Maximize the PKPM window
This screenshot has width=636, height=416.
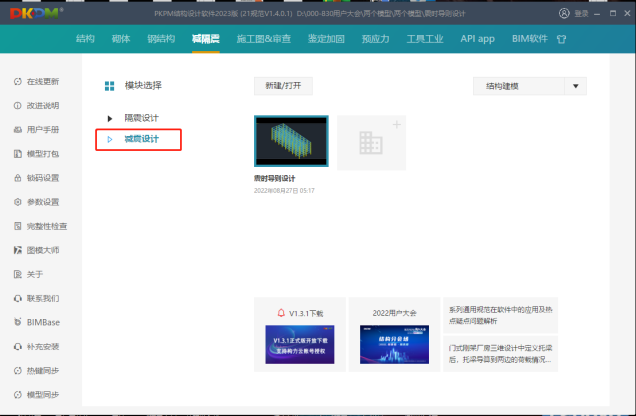point(612,13)
